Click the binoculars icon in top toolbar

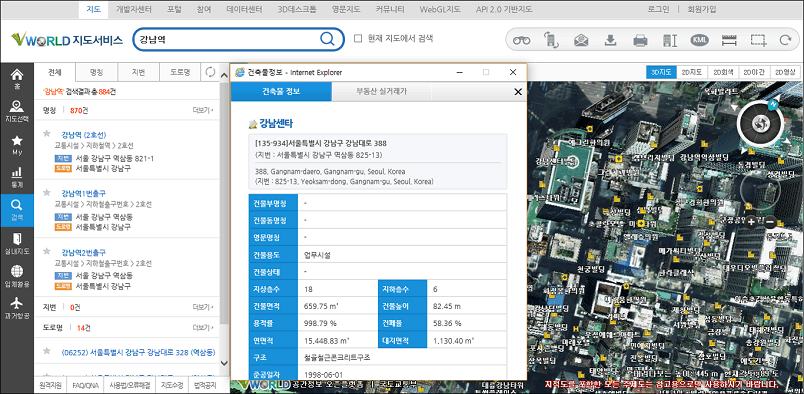tap(521, 40)
